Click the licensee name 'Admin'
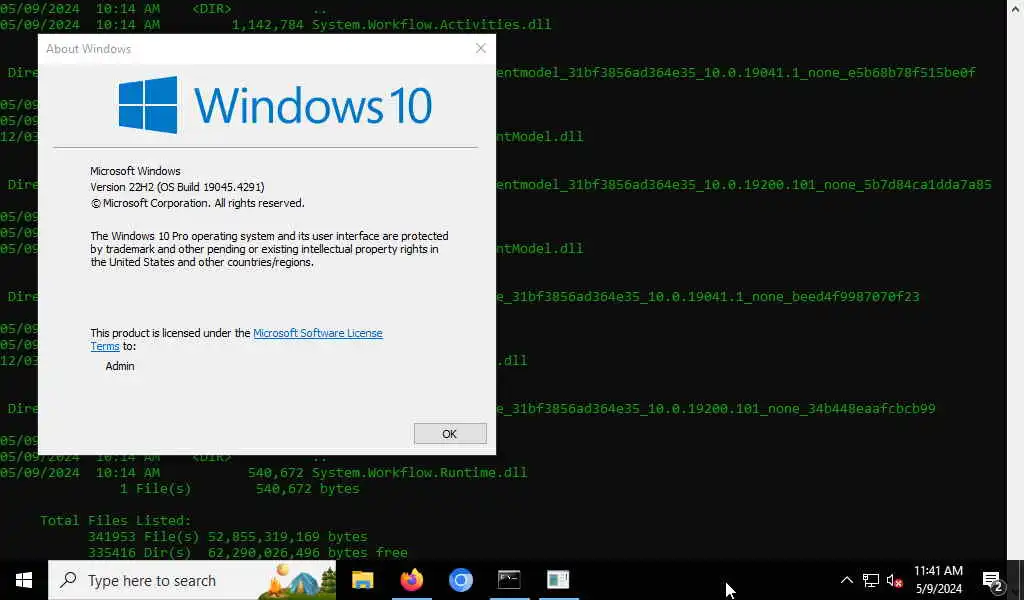1024x600 pixels. click(120, 366)
